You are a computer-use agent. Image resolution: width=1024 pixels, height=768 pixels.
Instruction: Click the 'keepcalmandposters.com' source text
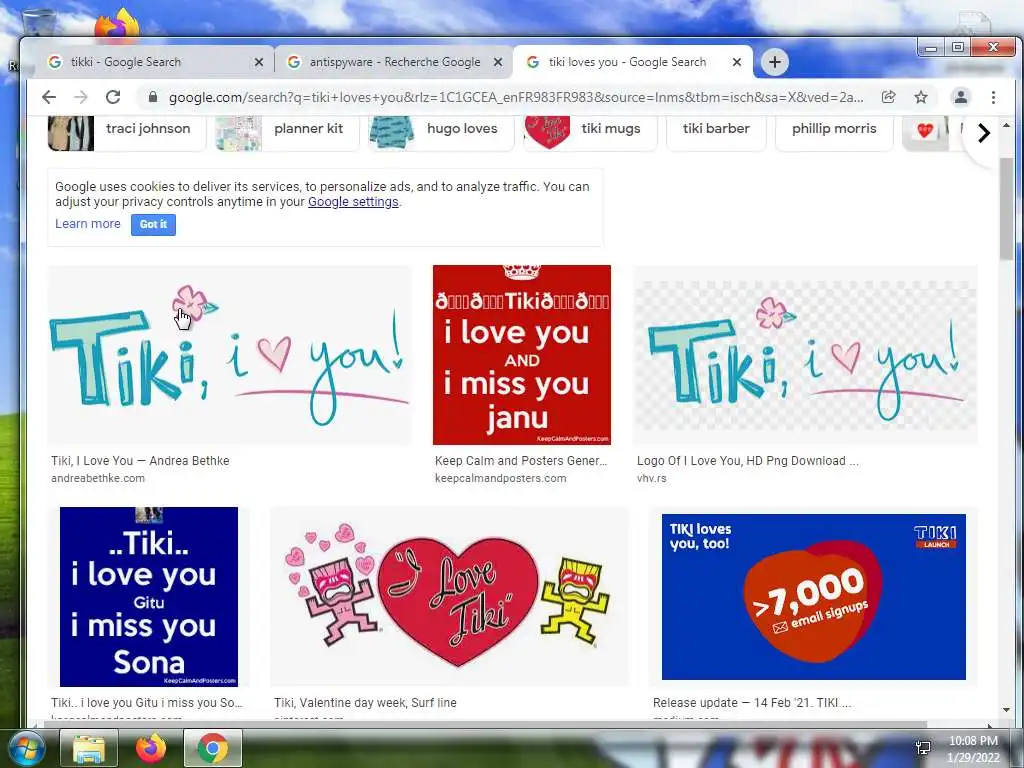click(x=500, y=478)
